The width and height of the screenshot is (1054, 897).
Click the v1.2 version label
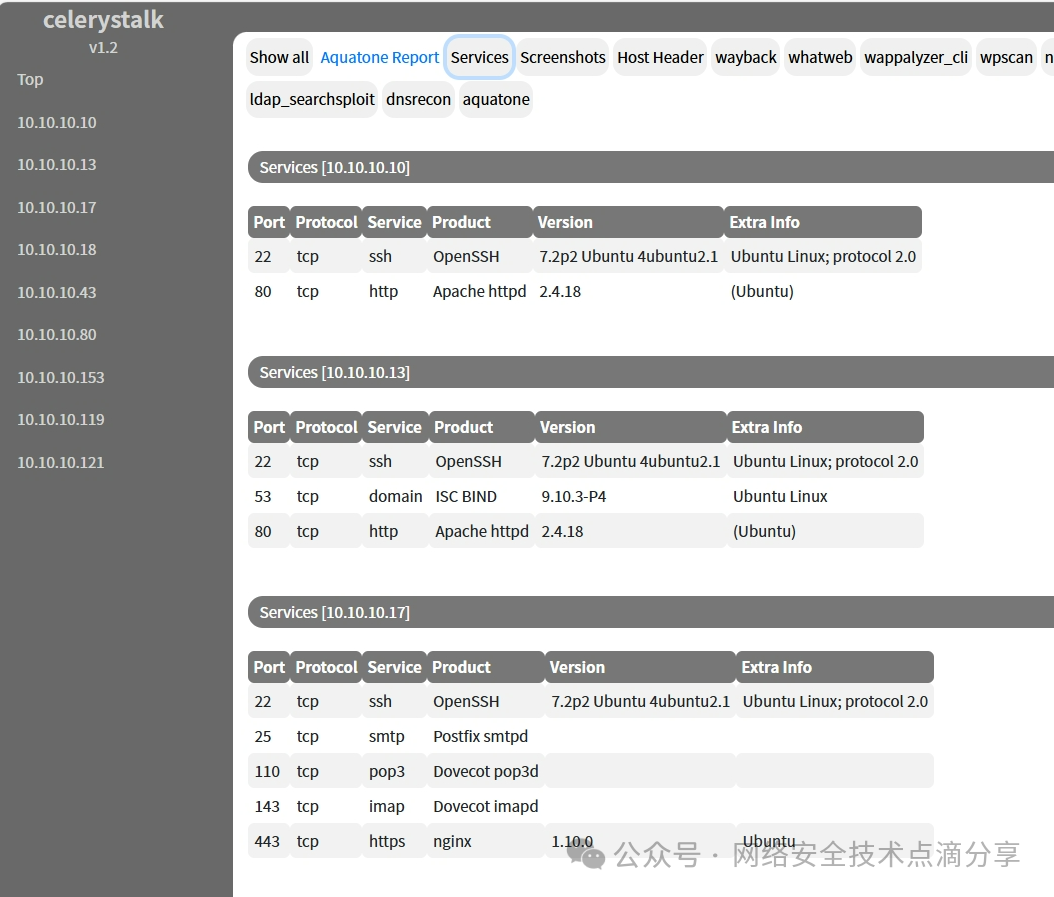[103, 48]
